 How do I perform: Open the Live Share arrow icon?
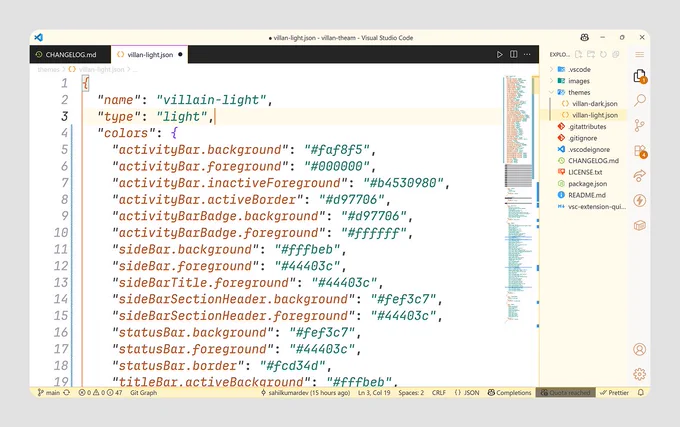(x=639, y=176)
